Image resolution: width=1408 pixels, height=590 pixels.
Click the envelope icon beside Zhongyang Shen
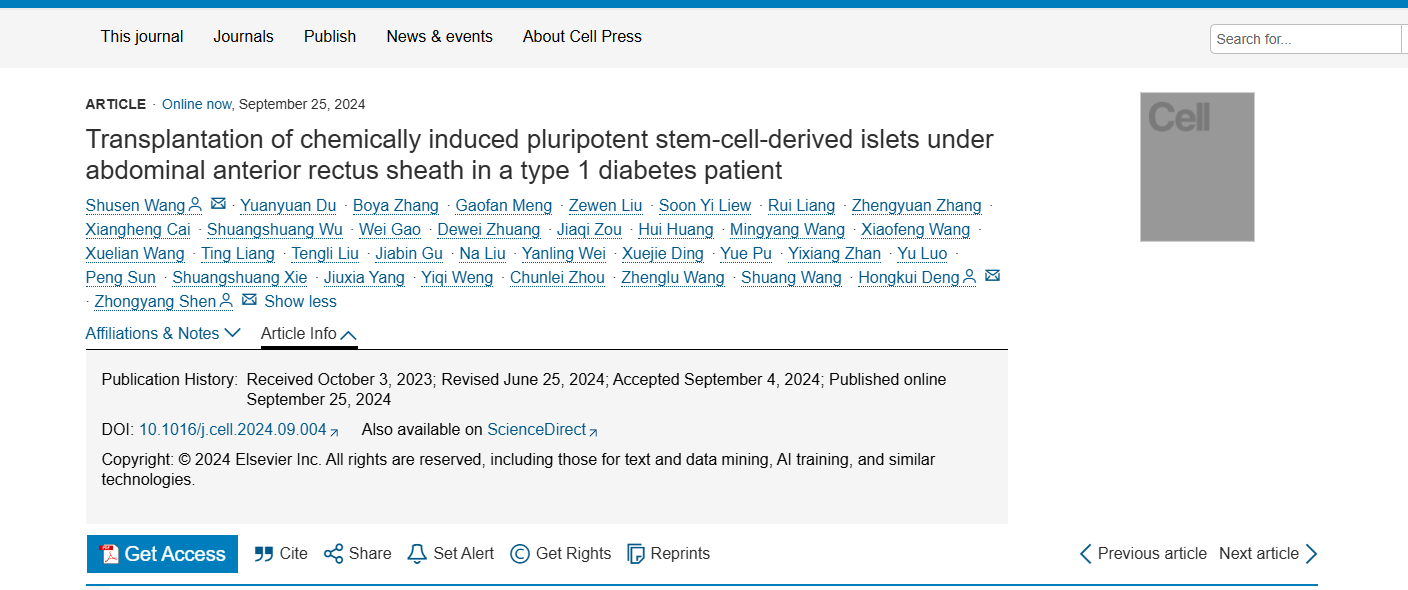(249, 300)
